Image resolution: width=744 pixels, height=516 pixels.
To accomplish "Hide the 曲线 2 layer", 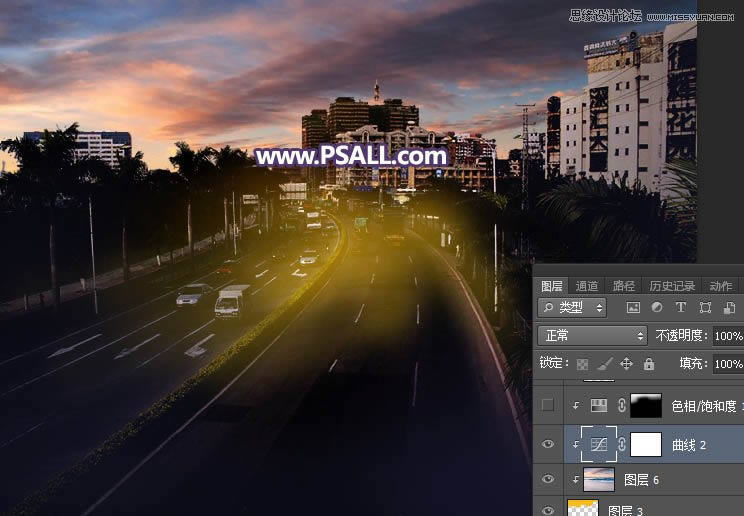I will 547,444.
